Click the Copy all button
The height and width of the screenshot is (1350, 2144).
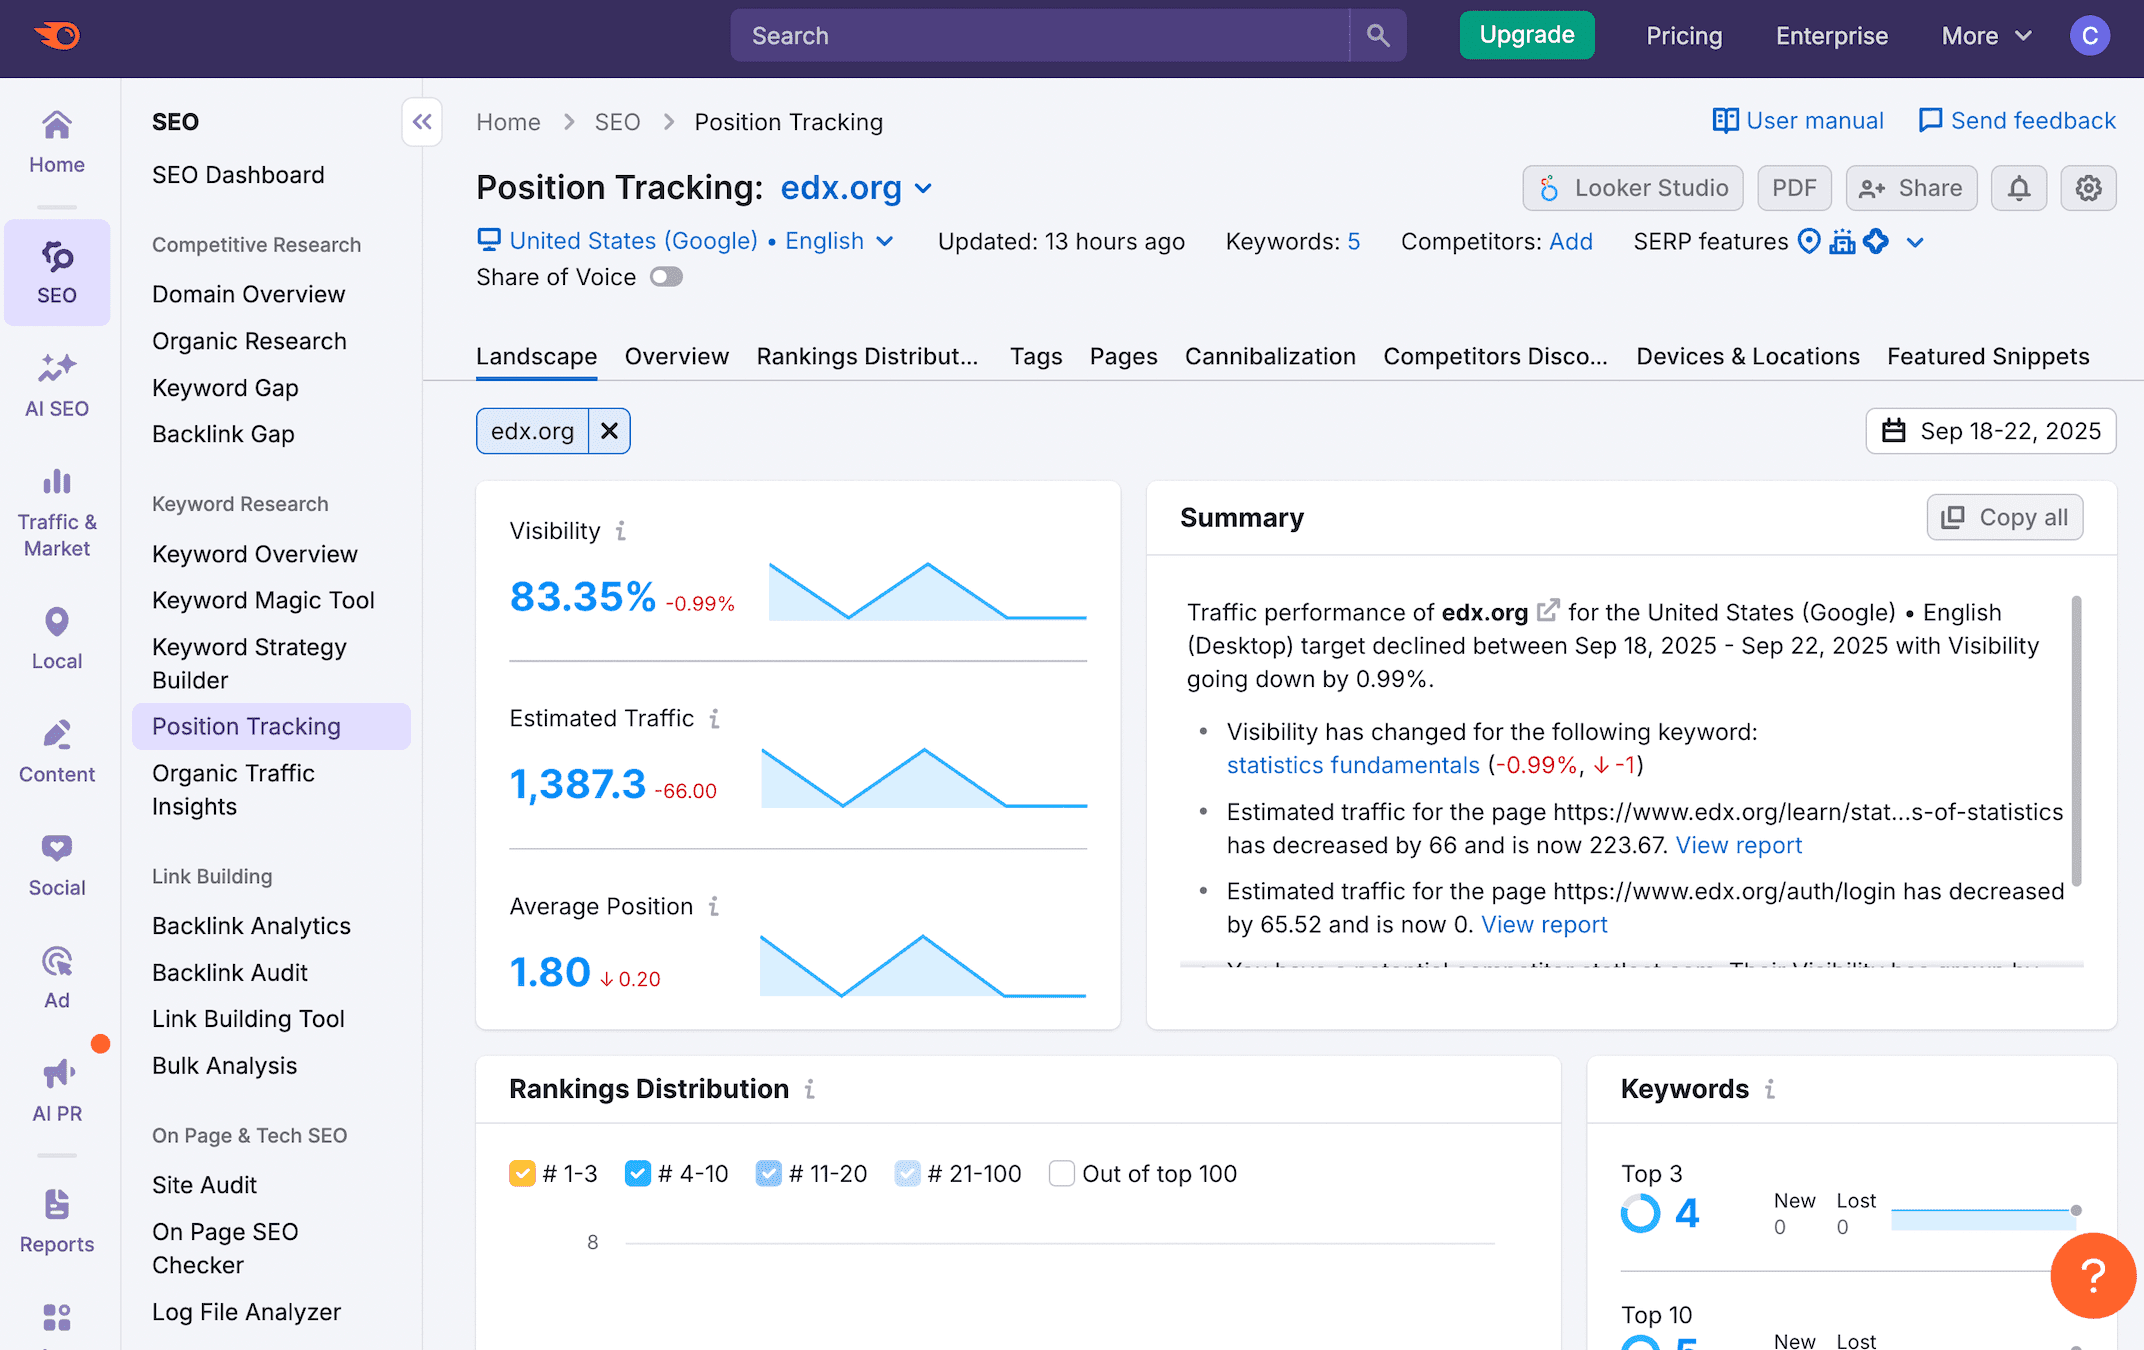[2004, 517]
